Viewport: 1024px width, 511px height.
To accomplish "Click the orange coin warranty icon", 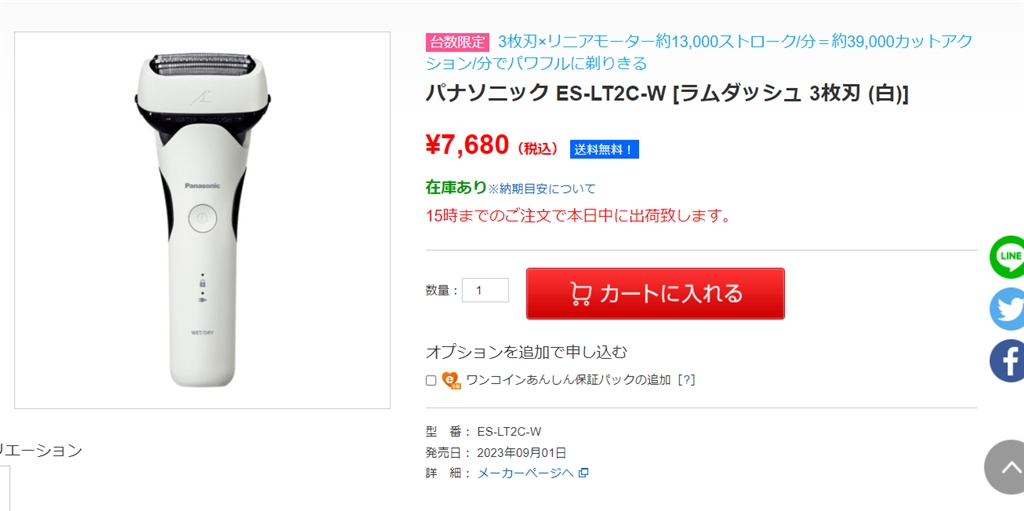I will pyautogui.click(x=451, y=380).
